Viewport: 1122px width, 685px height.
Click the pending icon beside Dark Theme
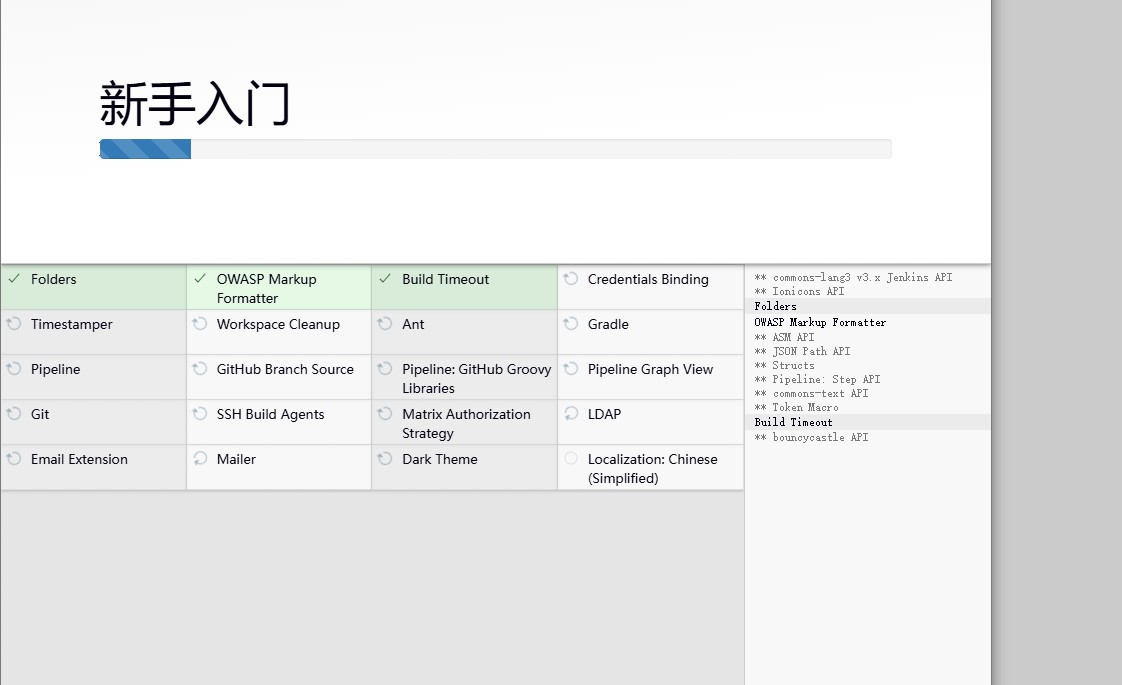point(386,459)
